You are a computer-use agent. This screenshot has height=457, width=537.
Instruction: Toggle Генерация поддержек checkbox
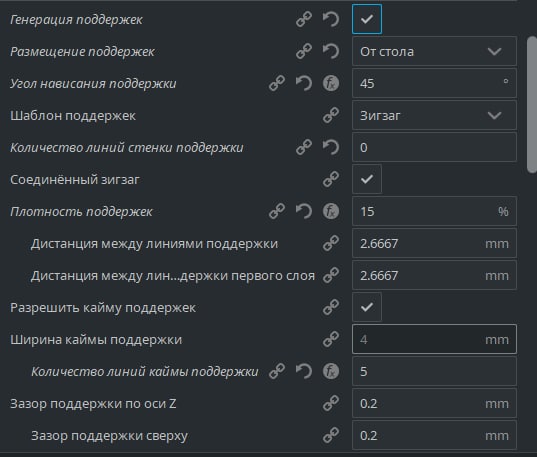click(x=367, y=19)
